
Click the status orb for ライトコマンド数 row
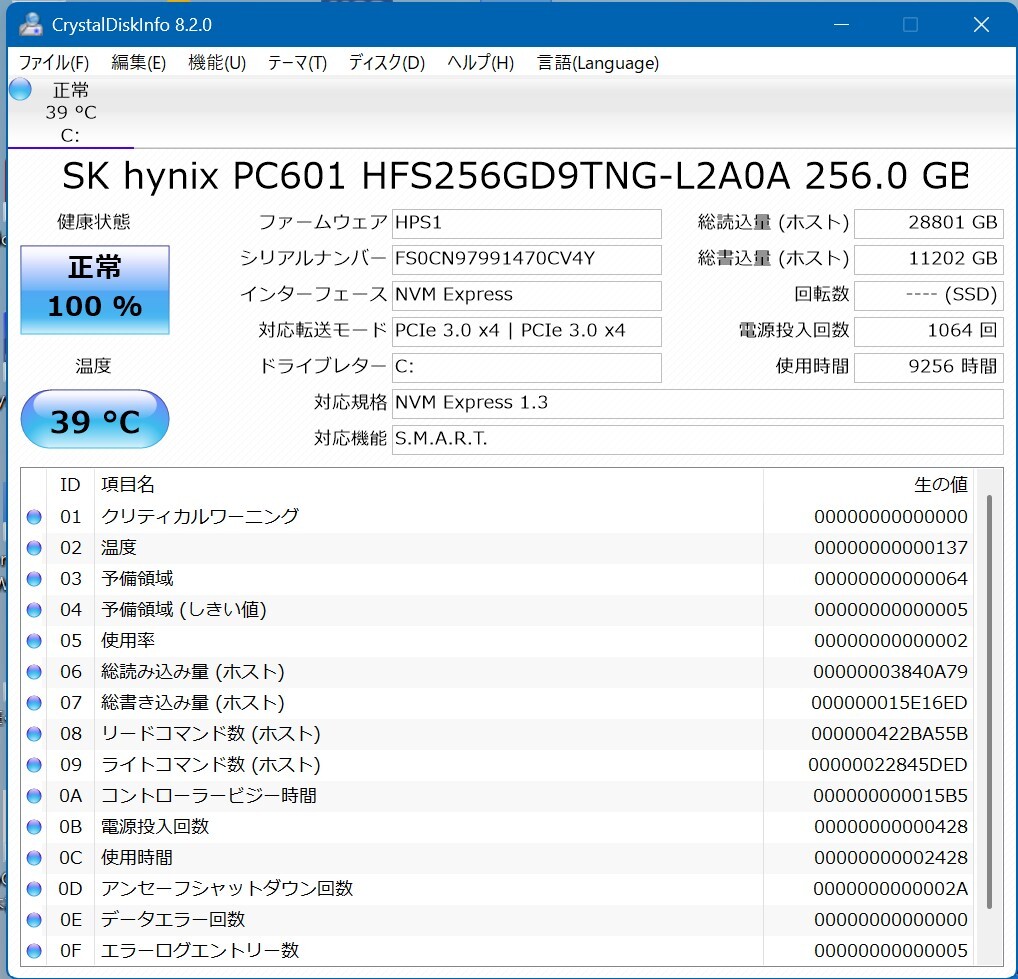click(x=34, y=765)
